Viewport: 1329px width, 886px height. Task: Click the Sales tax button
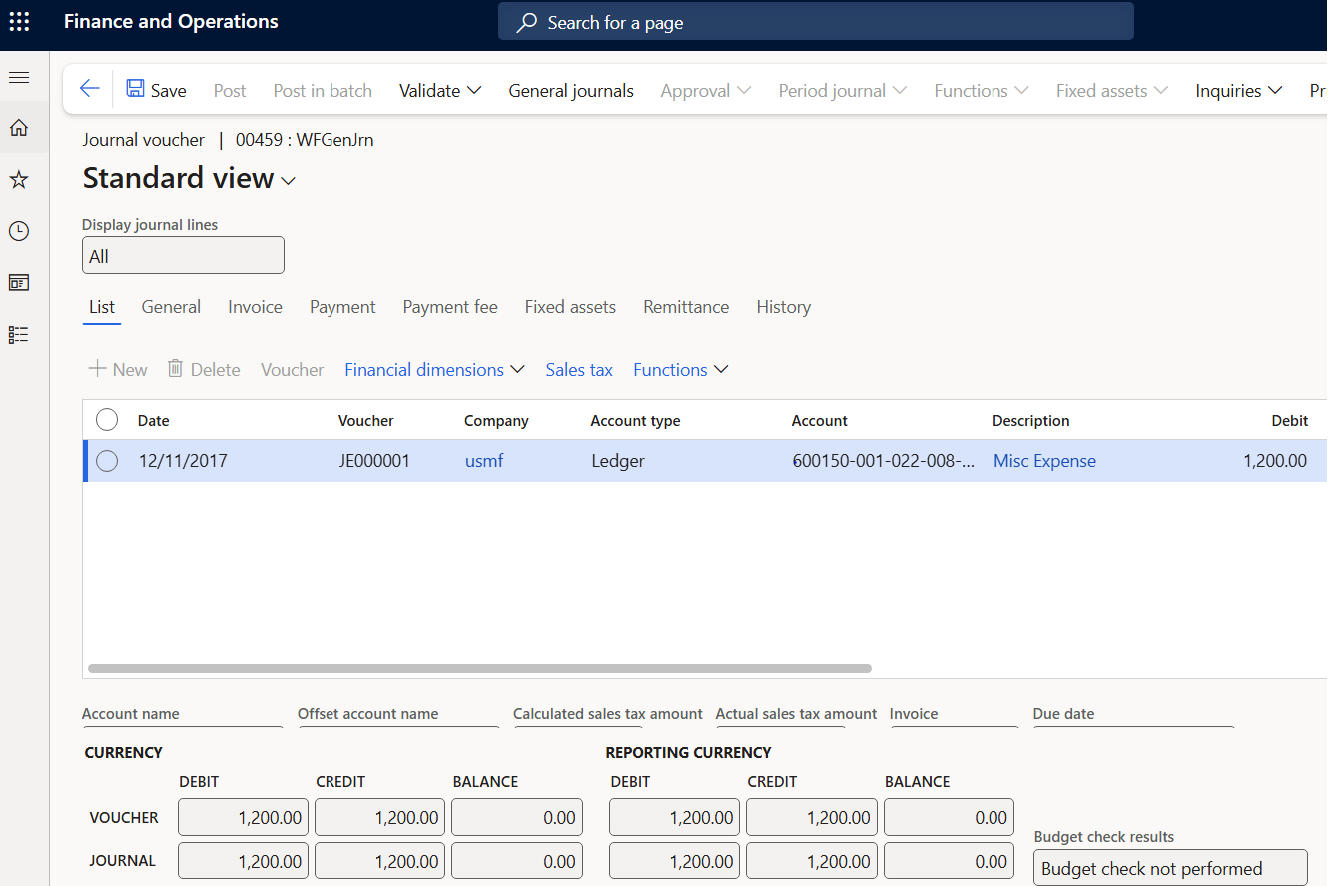[x=579, y=370]
